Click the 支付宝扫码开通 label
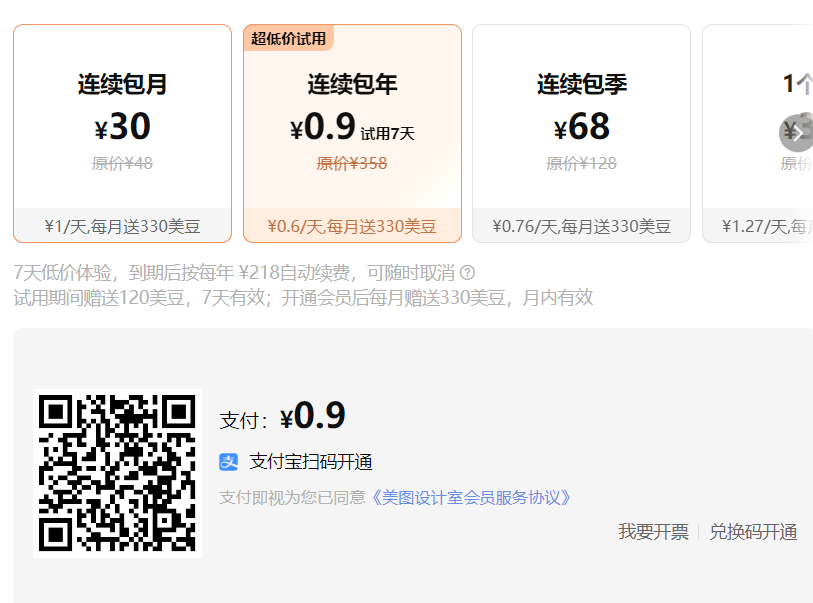 [311, 462]
